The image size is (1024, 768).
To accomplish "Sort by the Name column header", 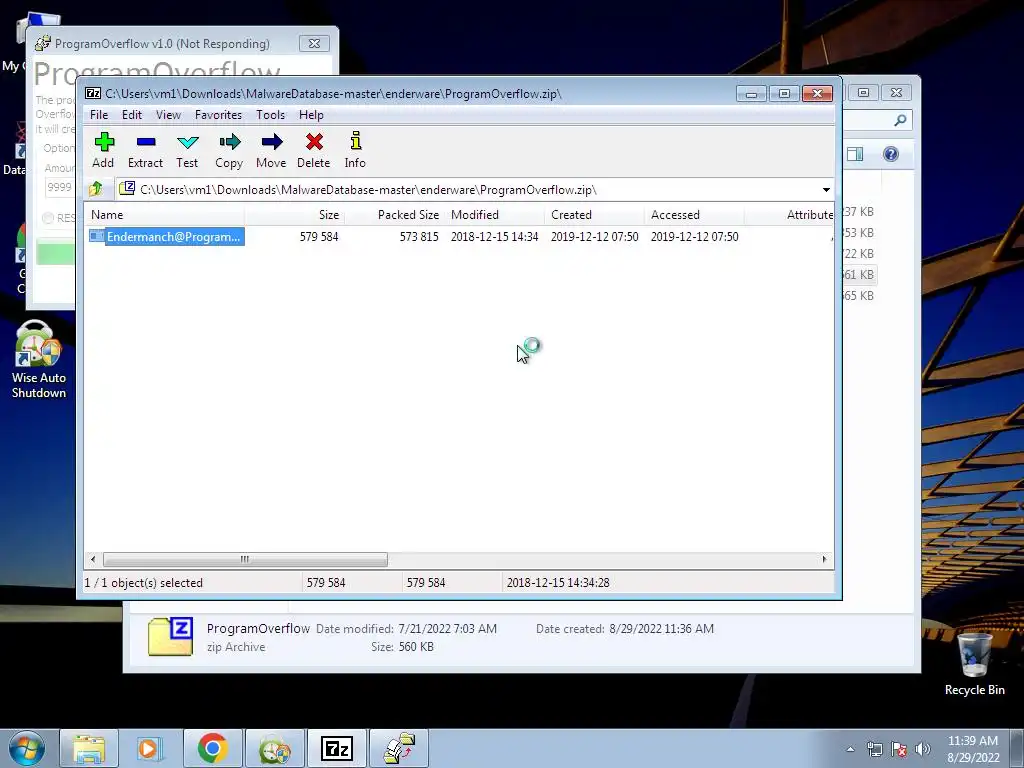I will 165,215.
